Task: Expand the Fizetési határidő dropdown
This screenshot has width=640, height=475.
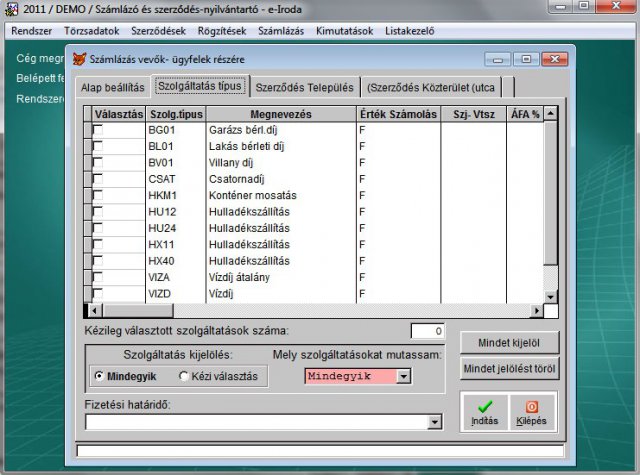Action: coord(434,423)
